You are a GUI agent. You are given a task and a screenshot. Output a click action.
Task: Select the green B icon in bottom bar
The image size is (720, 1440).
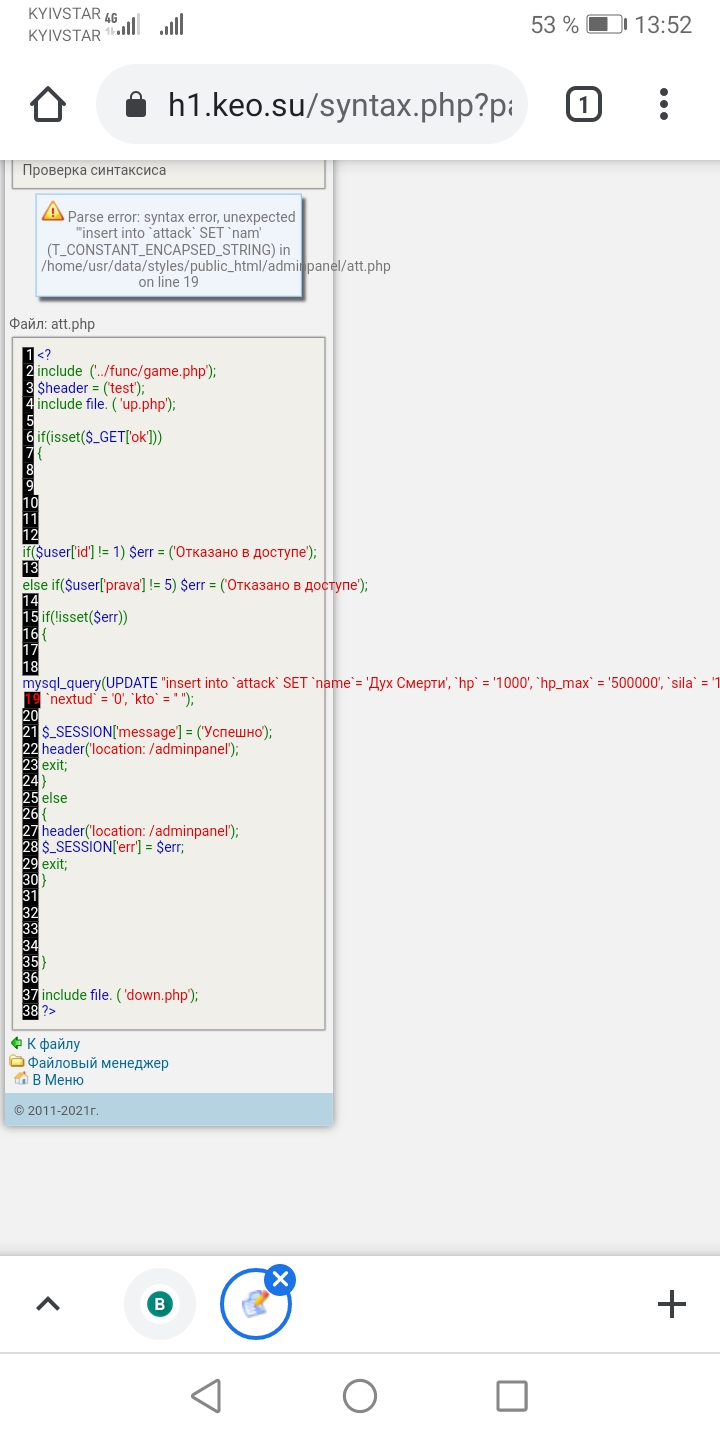(159, 1303)
